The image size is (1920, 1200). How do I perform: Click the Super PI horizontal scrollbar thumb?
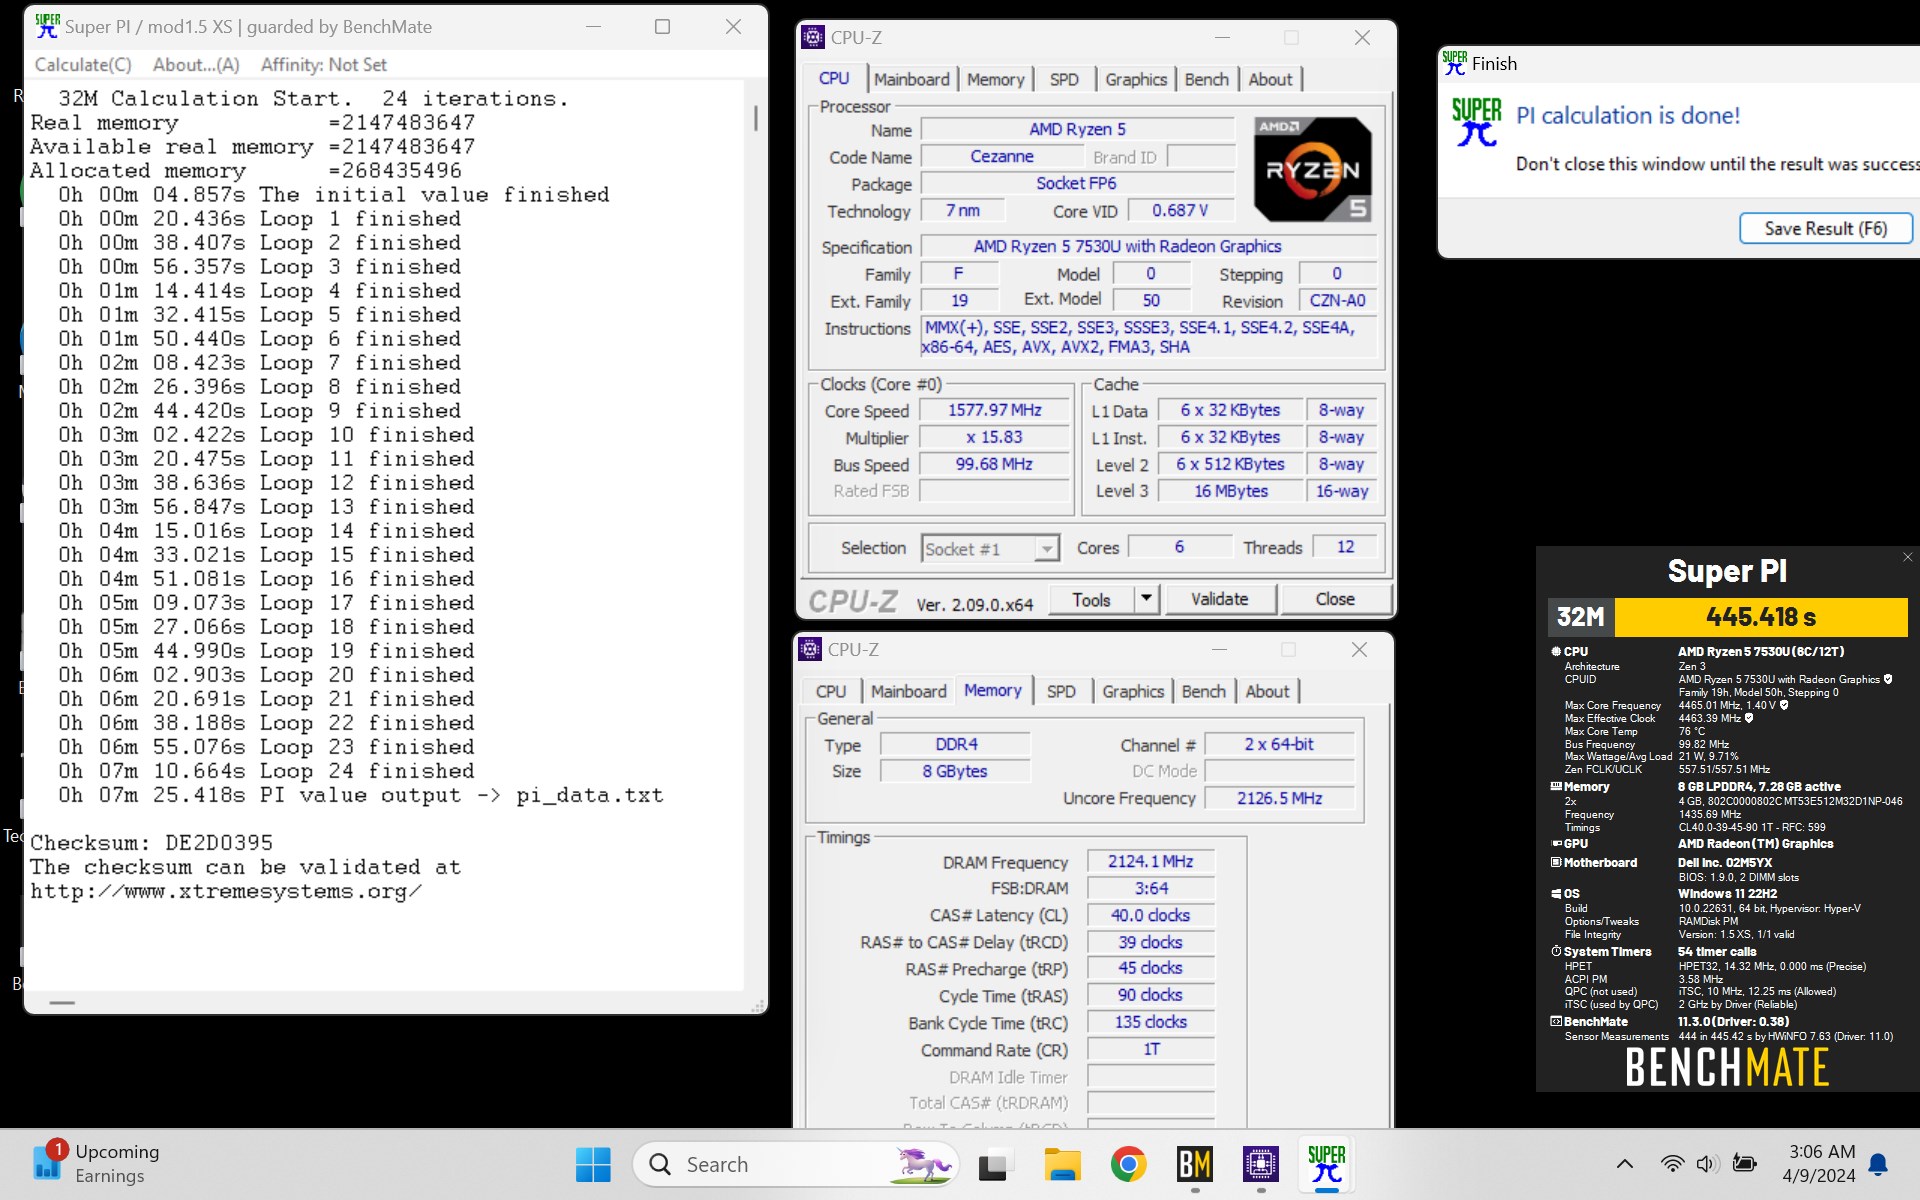click(62, 1002)
